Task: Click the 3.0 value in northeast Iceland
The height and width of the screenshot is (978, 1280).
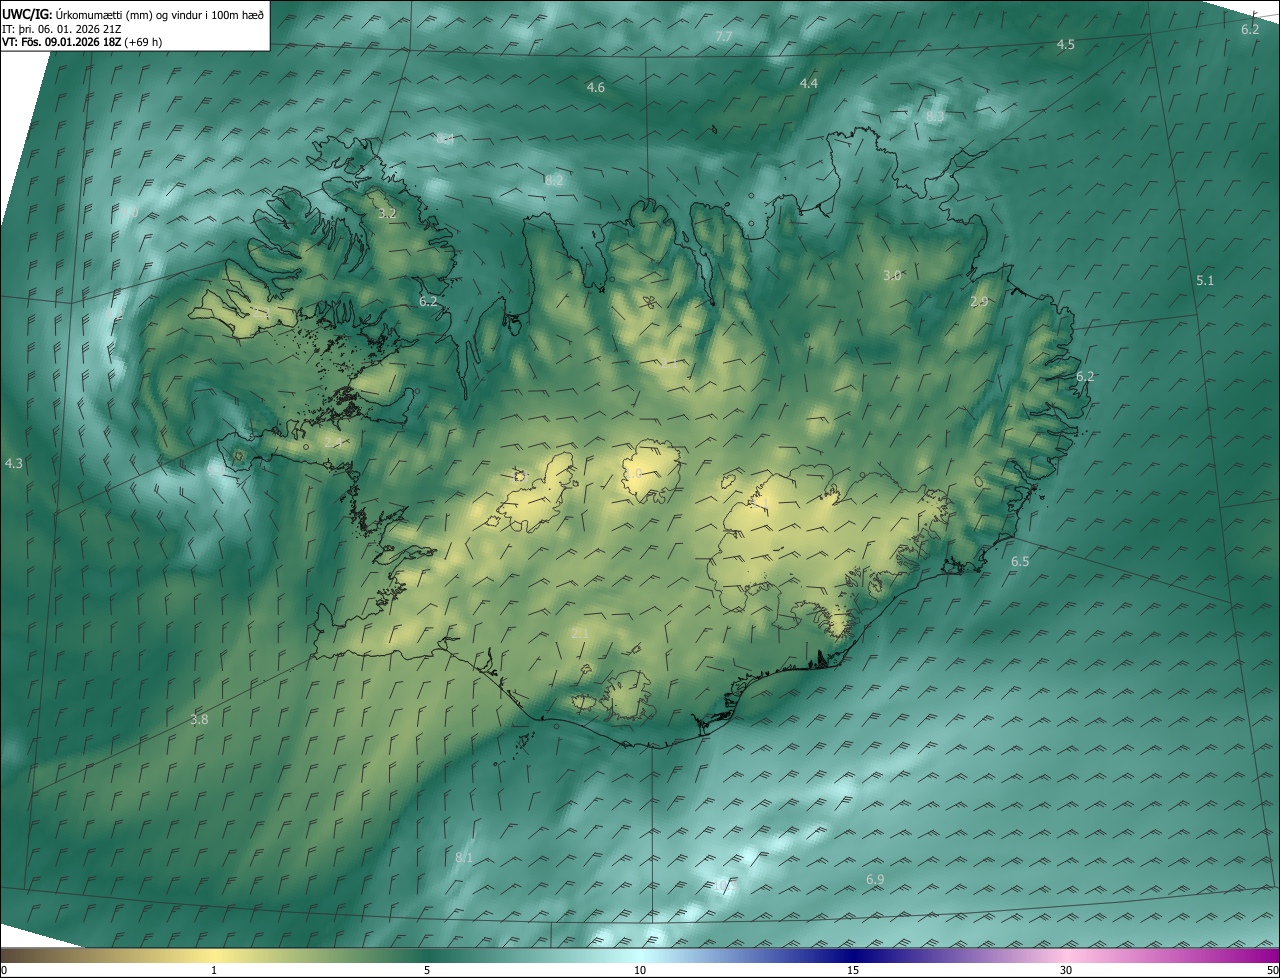Action: coord(893,276)
